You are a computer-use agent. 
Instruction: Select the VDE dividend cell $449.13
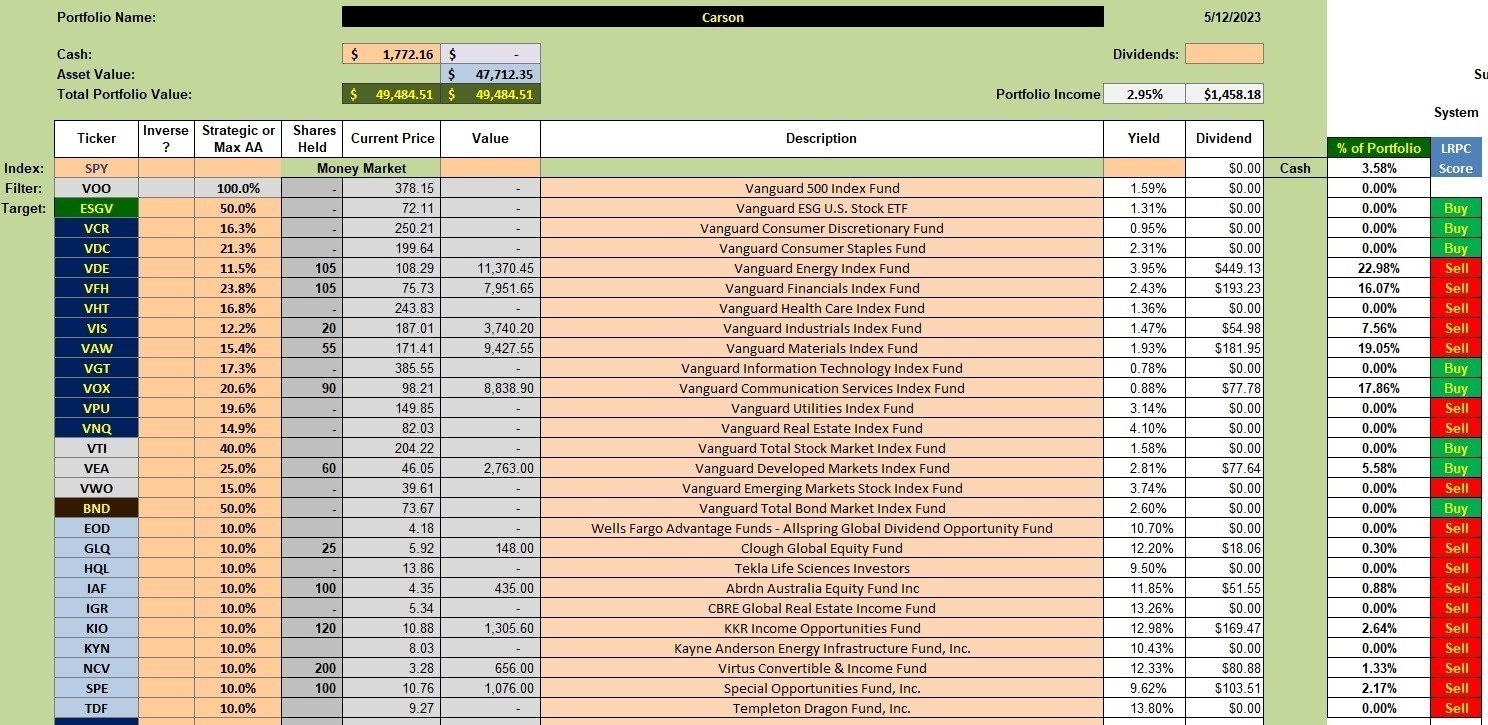[1224, 268]
